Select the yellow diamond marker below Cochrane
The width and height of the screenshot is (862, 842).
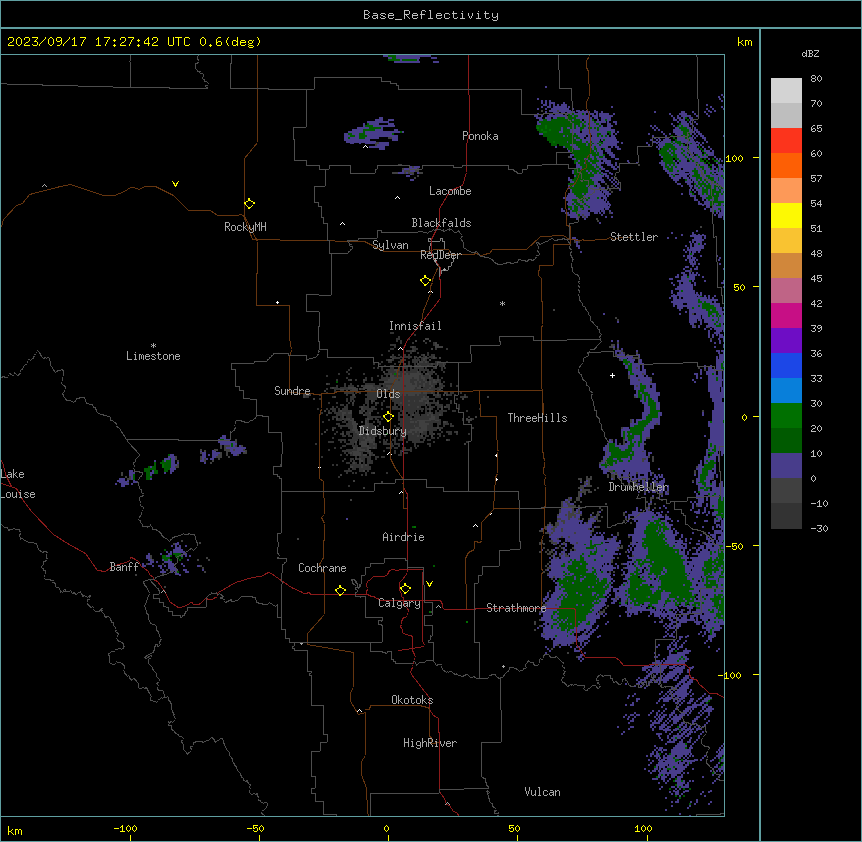(x=340, y=590)
